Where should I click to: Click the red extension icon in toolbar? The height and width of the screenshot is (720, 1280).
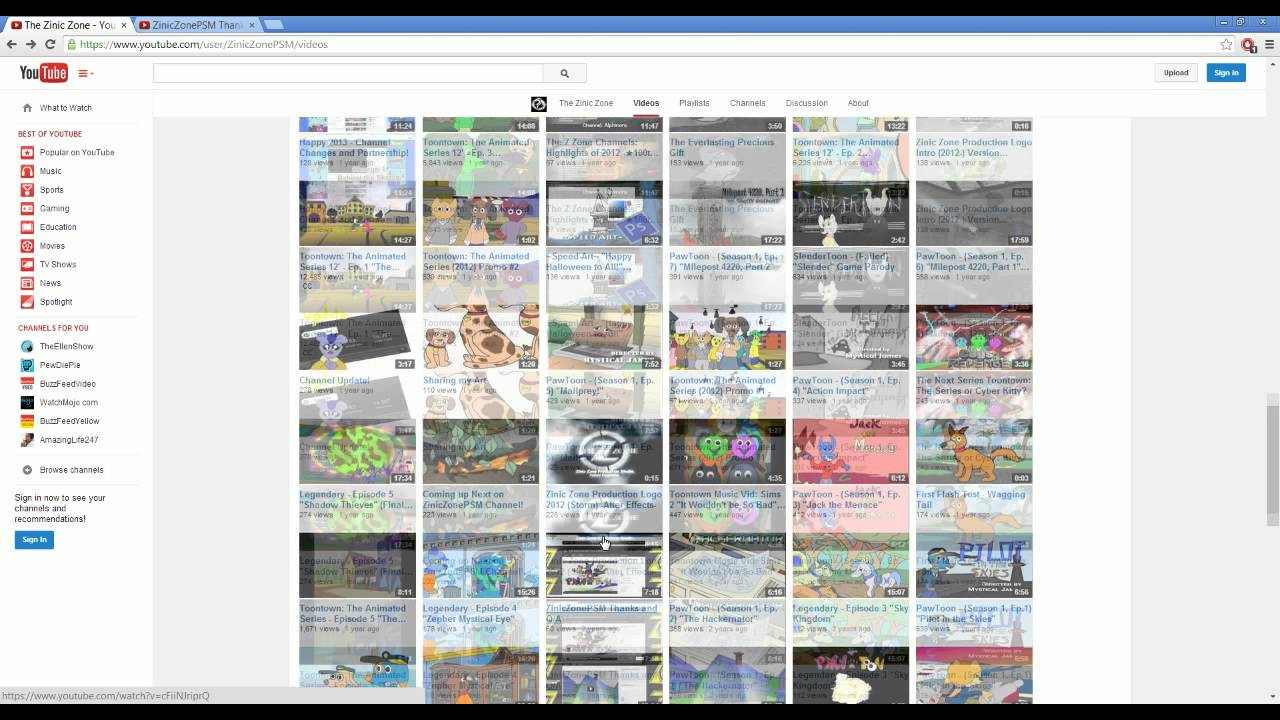(x=1248, y=44)
